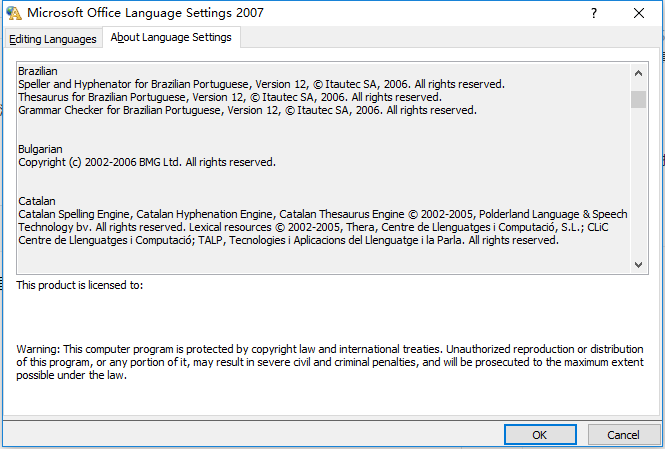Image resolution: width=665 pixels, height=449 pixels.
Task: Switch to the Editing Languages tab
Action: (53, 39)
